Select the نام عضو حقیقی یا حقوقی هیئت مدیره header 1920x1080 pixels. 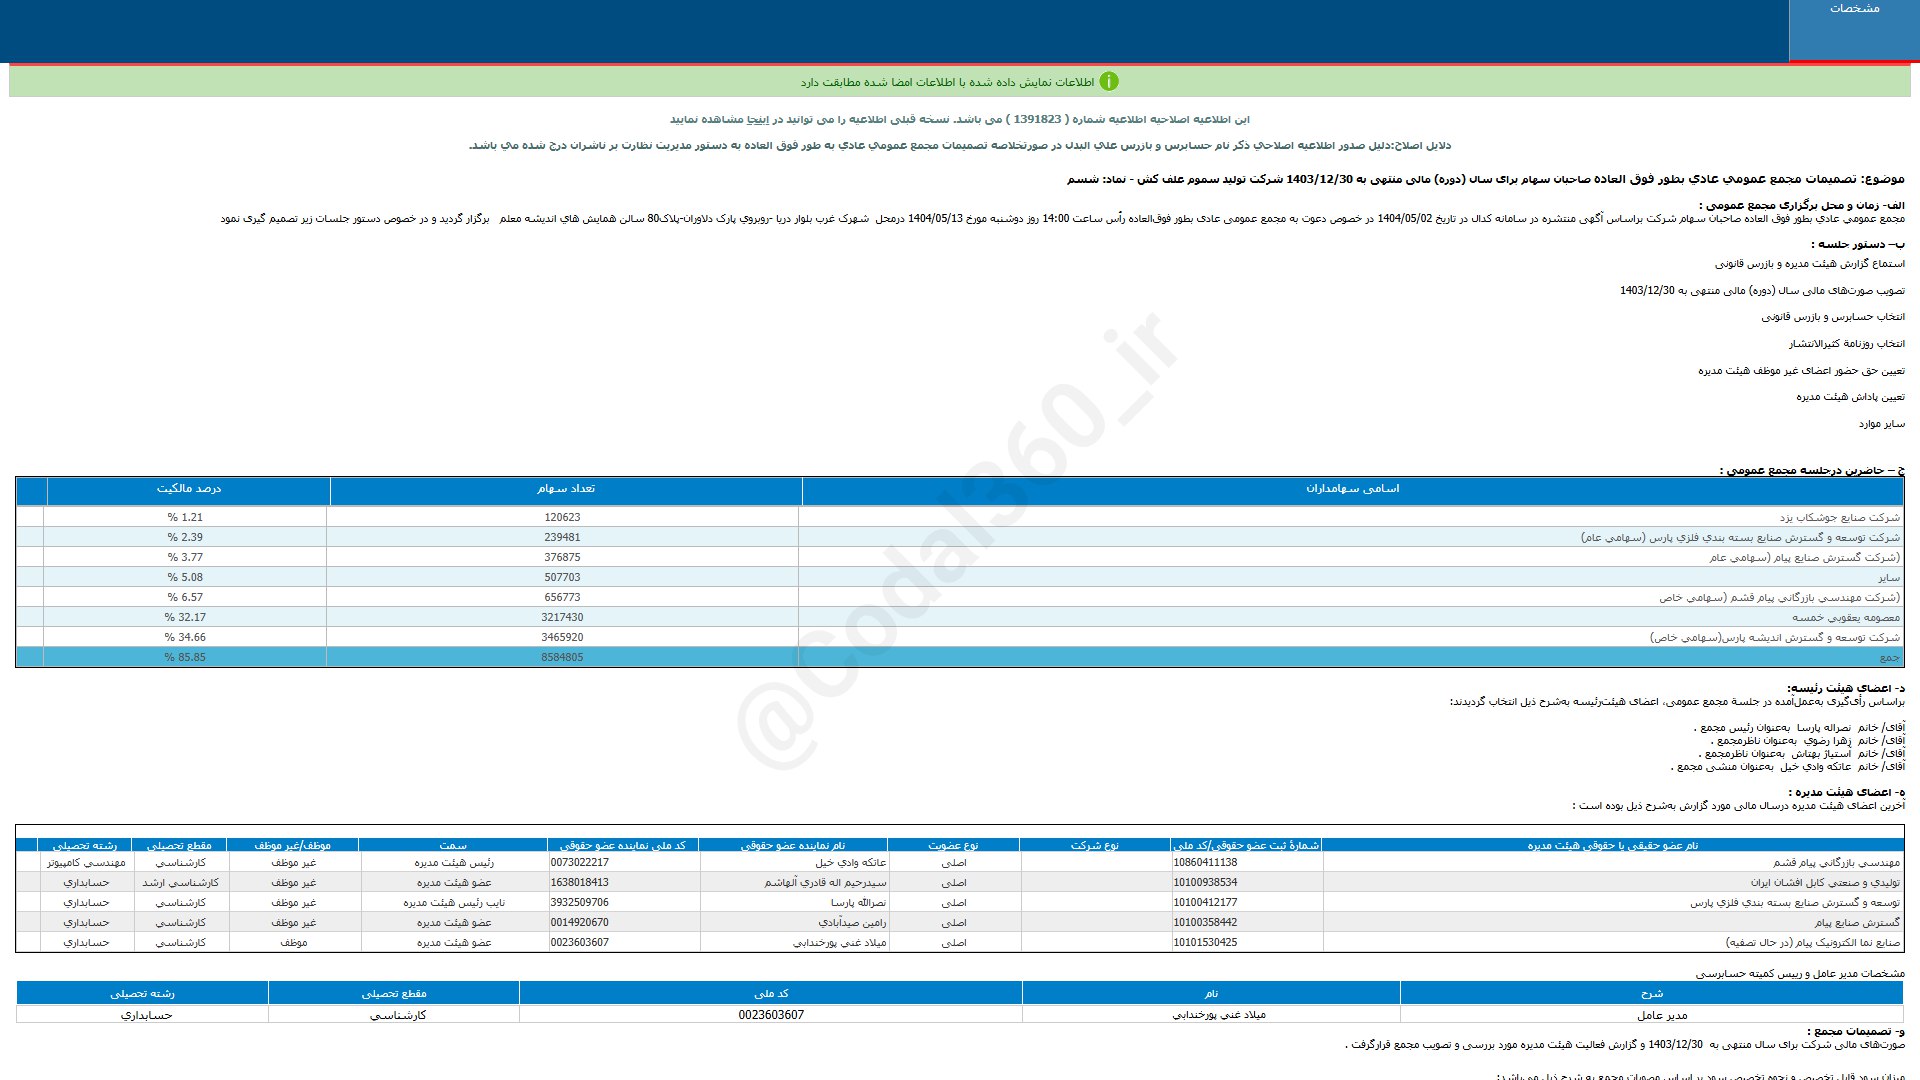point(1612,846)
